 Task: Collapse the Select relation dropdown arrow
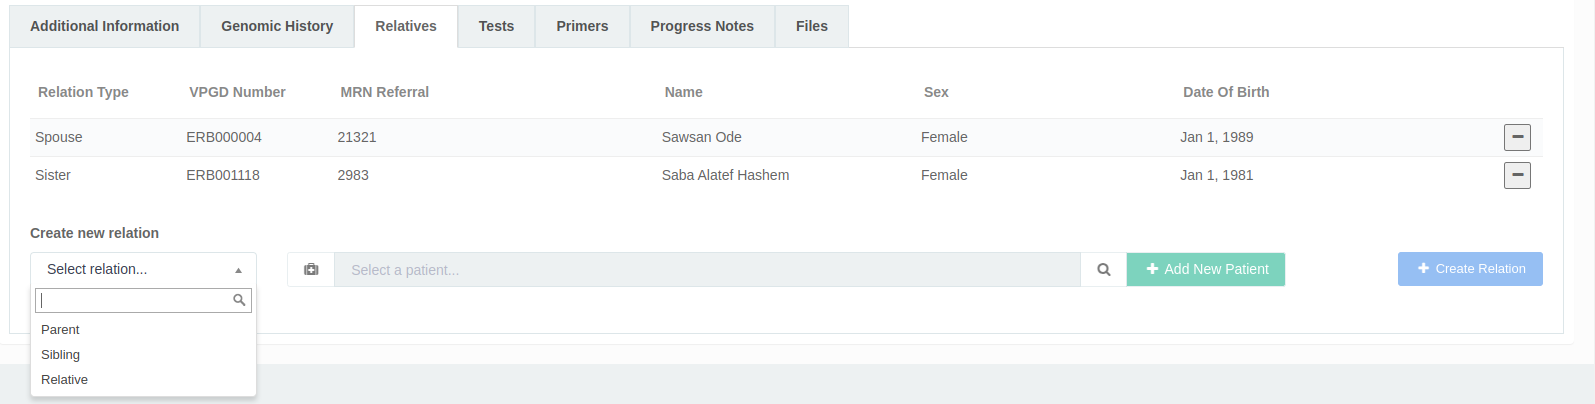point(238,270)
